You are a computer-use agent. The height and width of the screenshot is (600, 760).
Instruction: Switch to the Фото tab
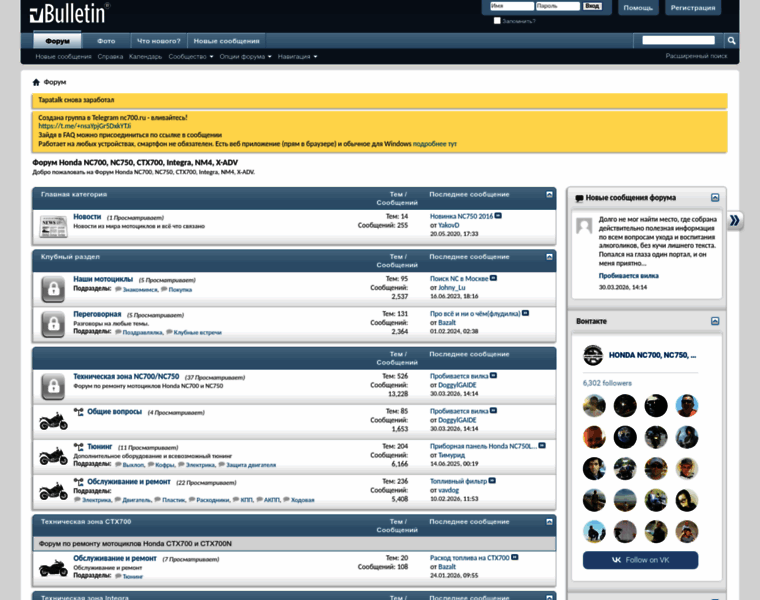[x=106, y=41]
